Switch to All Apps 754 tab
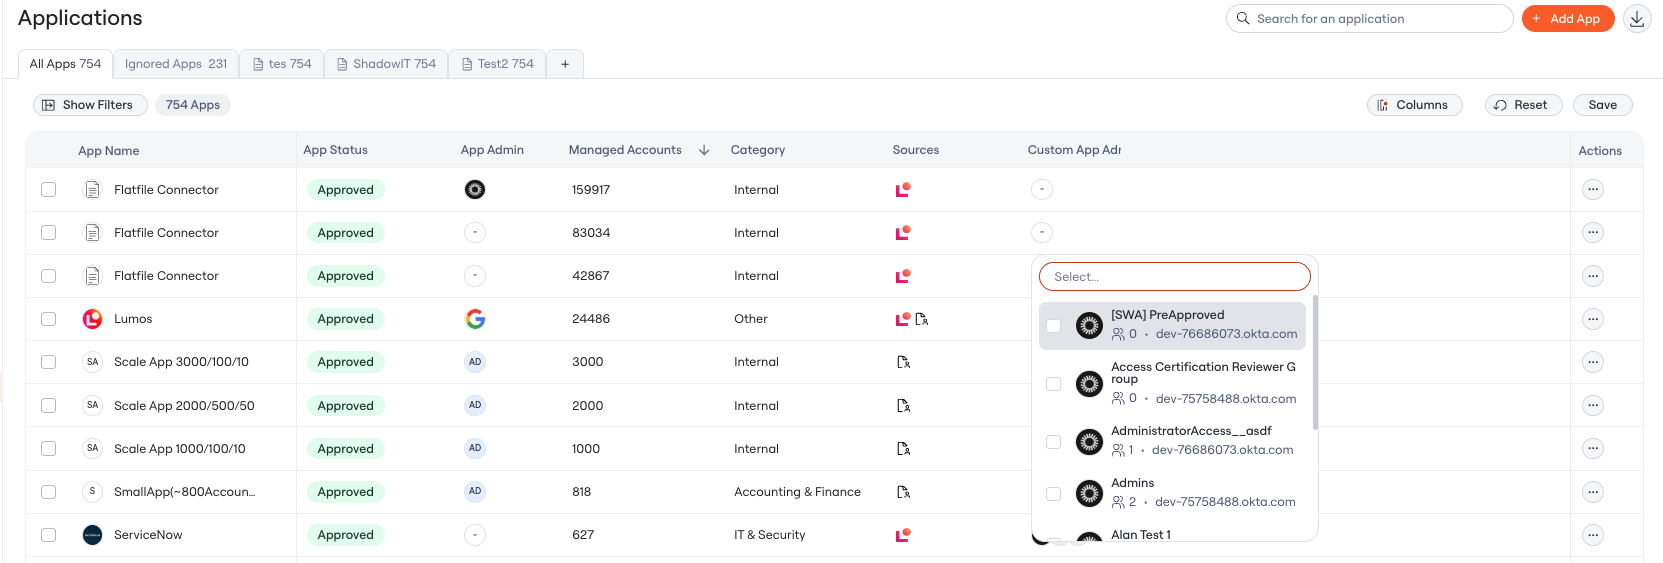 (x=65, y=64)
